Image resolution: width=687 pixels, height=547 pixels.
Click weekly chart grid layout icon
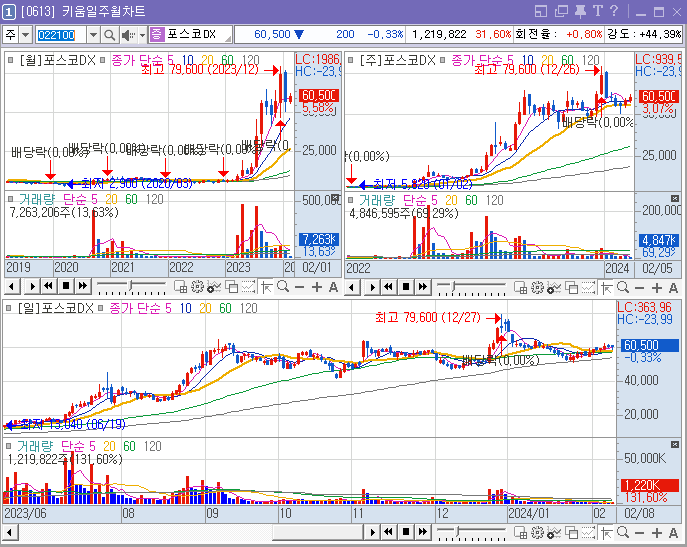coord(520,288)
